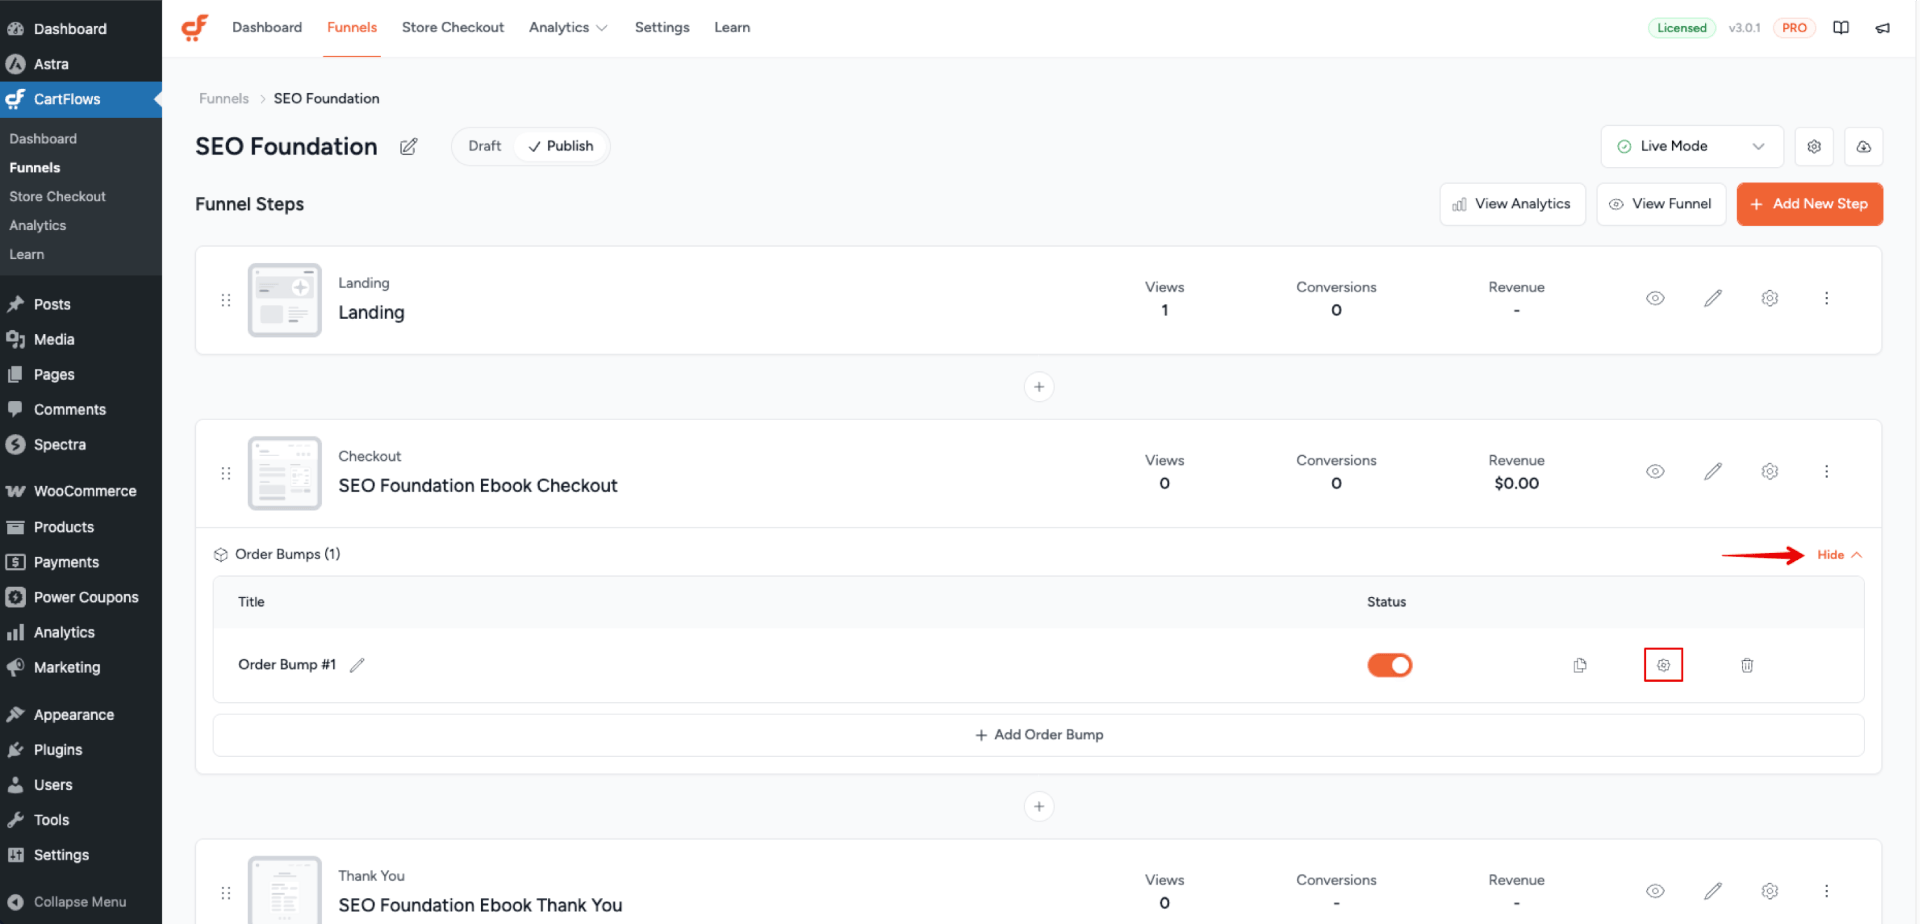This screenshot has height=924, width=1920.
Task: Delete Order Bump #1 with trash icon
Action: (x=1747, y=665)
